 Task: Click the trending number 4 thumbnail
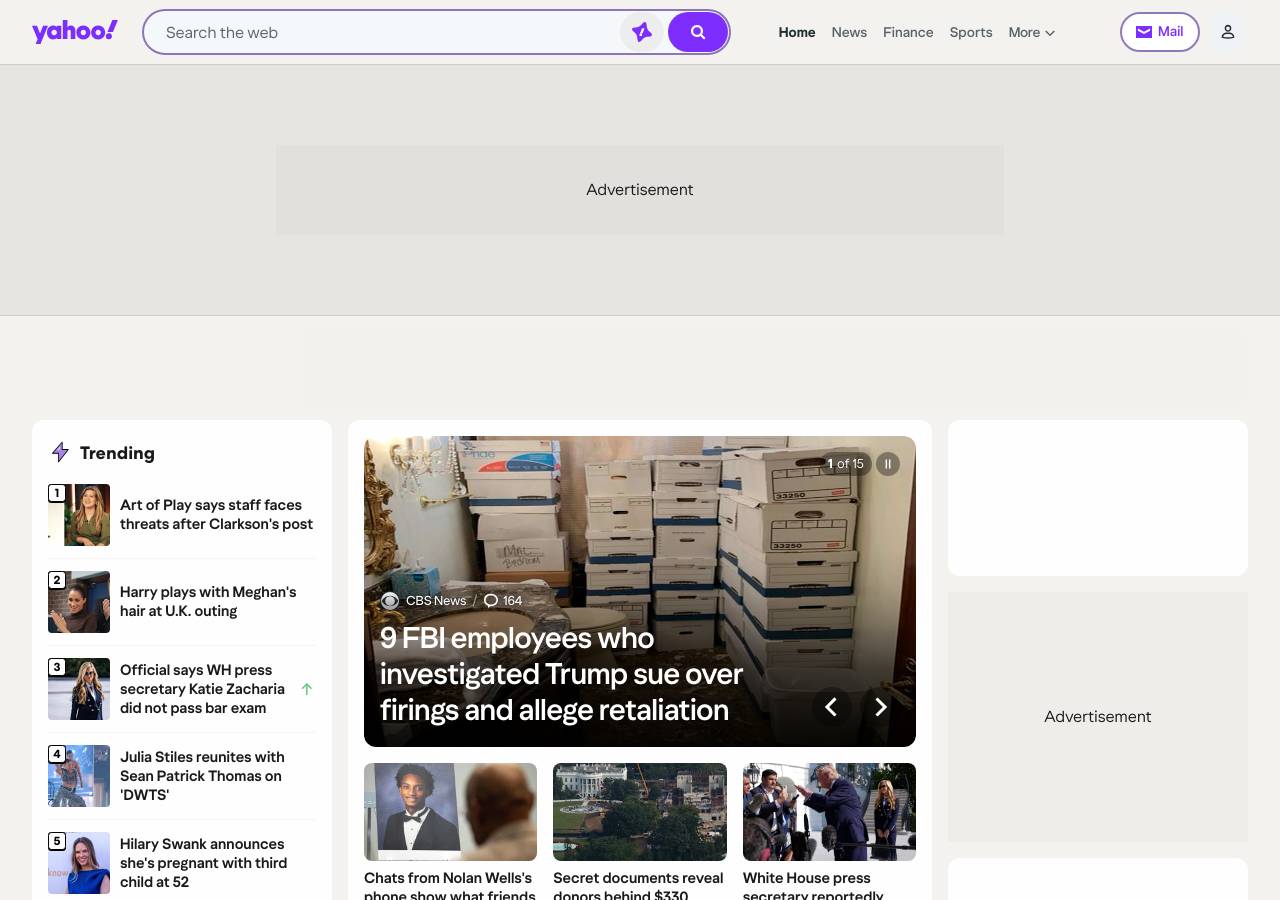tap(79, 776)
